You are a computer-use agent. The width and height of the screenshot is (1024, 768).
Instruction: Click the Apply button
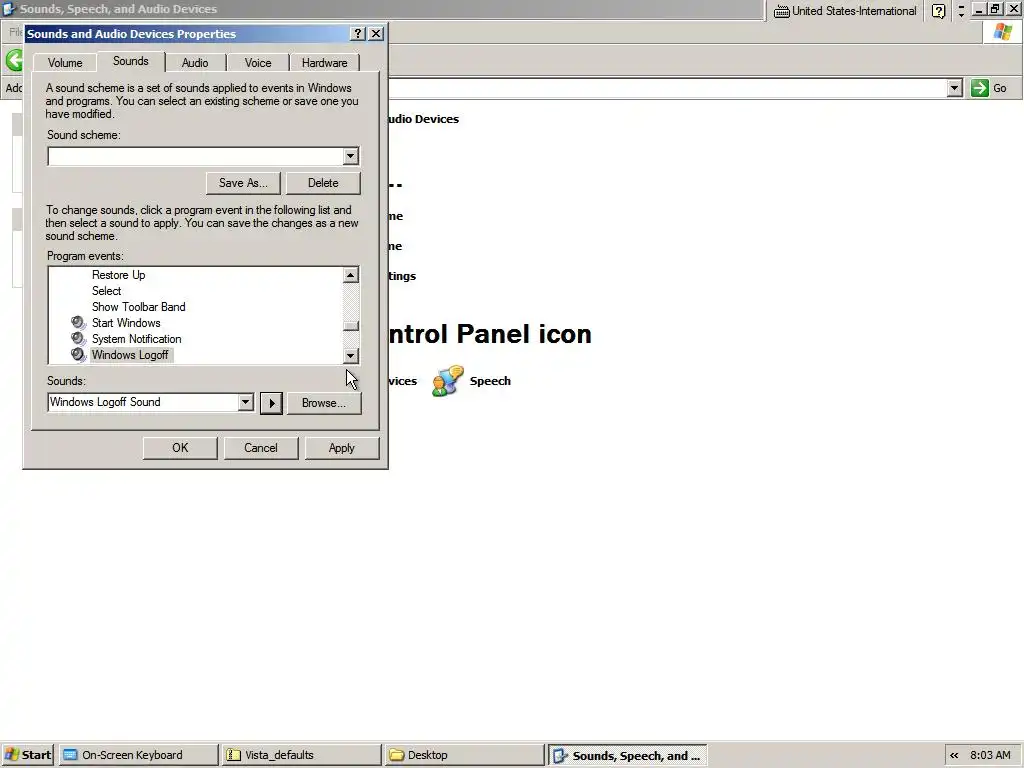(x=342, y=448)
